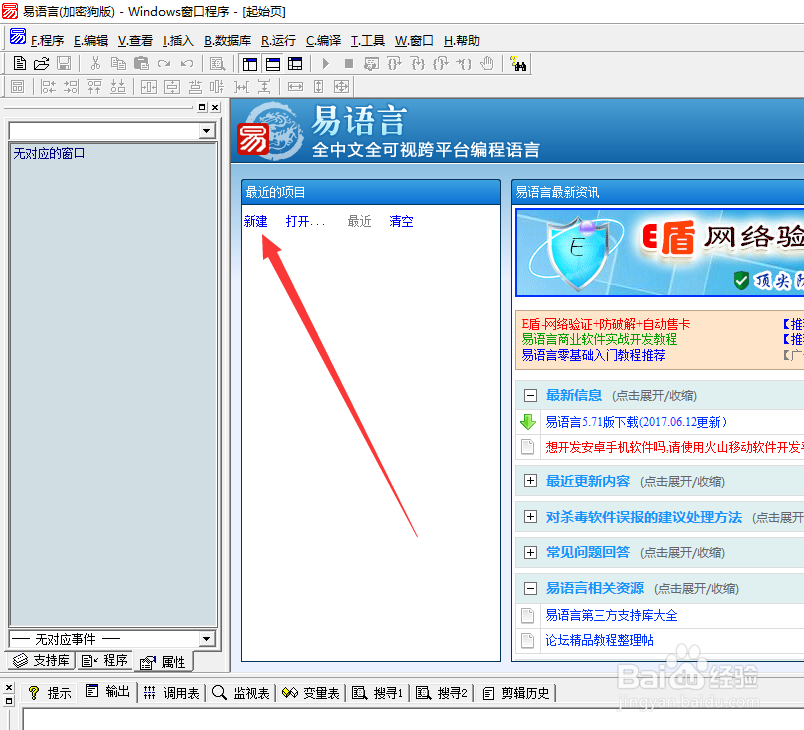
Task: Click the make same height icon
Action: (x=318, y=87)
